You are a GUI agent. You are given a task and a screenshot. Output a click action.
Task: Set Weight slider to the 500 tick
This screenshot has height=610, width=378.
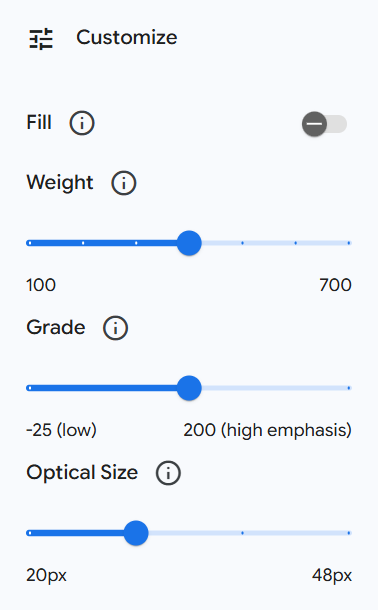coord(242,243)
